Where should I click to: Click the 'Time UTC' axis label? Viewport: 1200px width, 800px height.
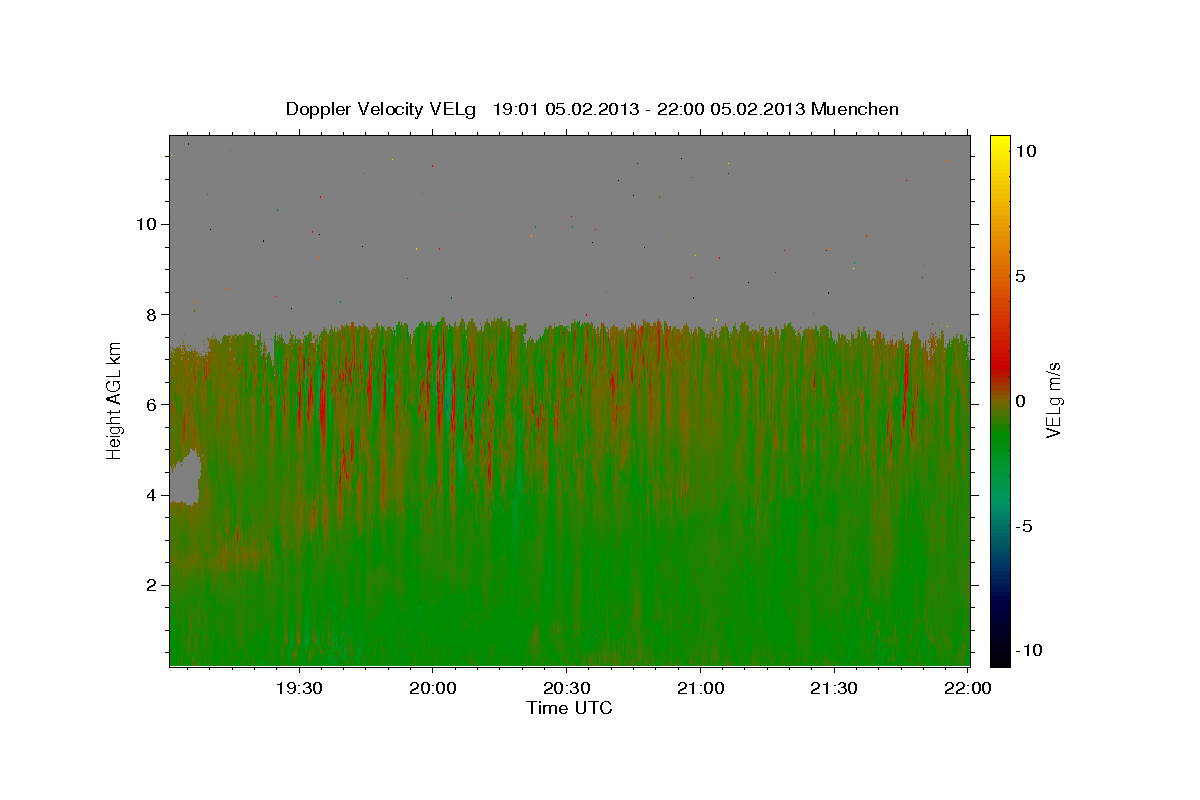pyautogui.click(x=569, y=708)
